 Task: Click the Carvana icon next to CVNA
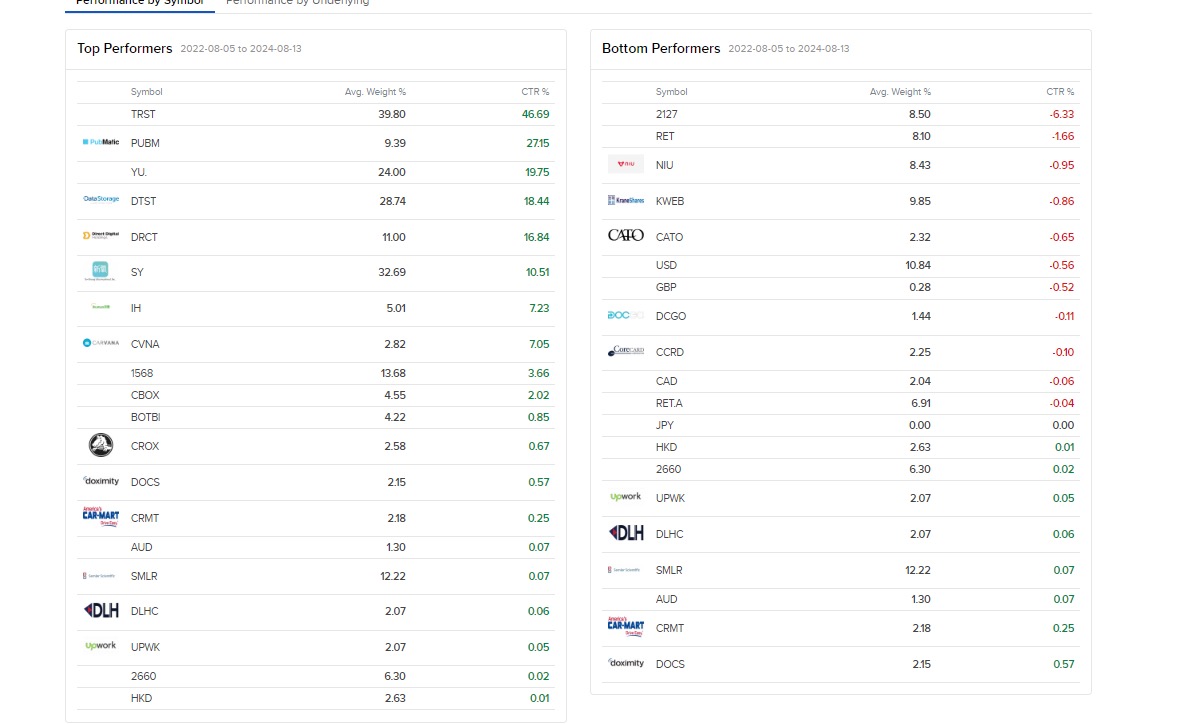point(100,344)
